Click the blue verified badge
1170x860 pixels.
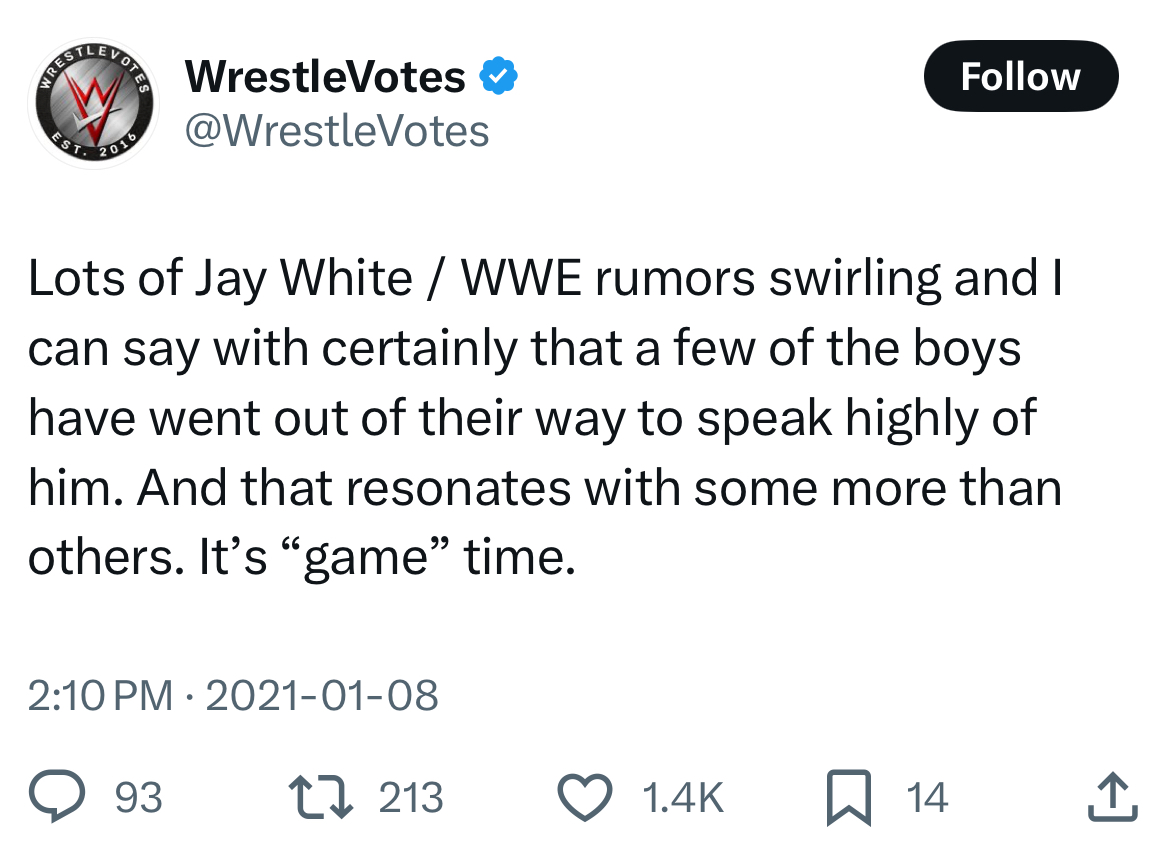(x=499, y=76)
